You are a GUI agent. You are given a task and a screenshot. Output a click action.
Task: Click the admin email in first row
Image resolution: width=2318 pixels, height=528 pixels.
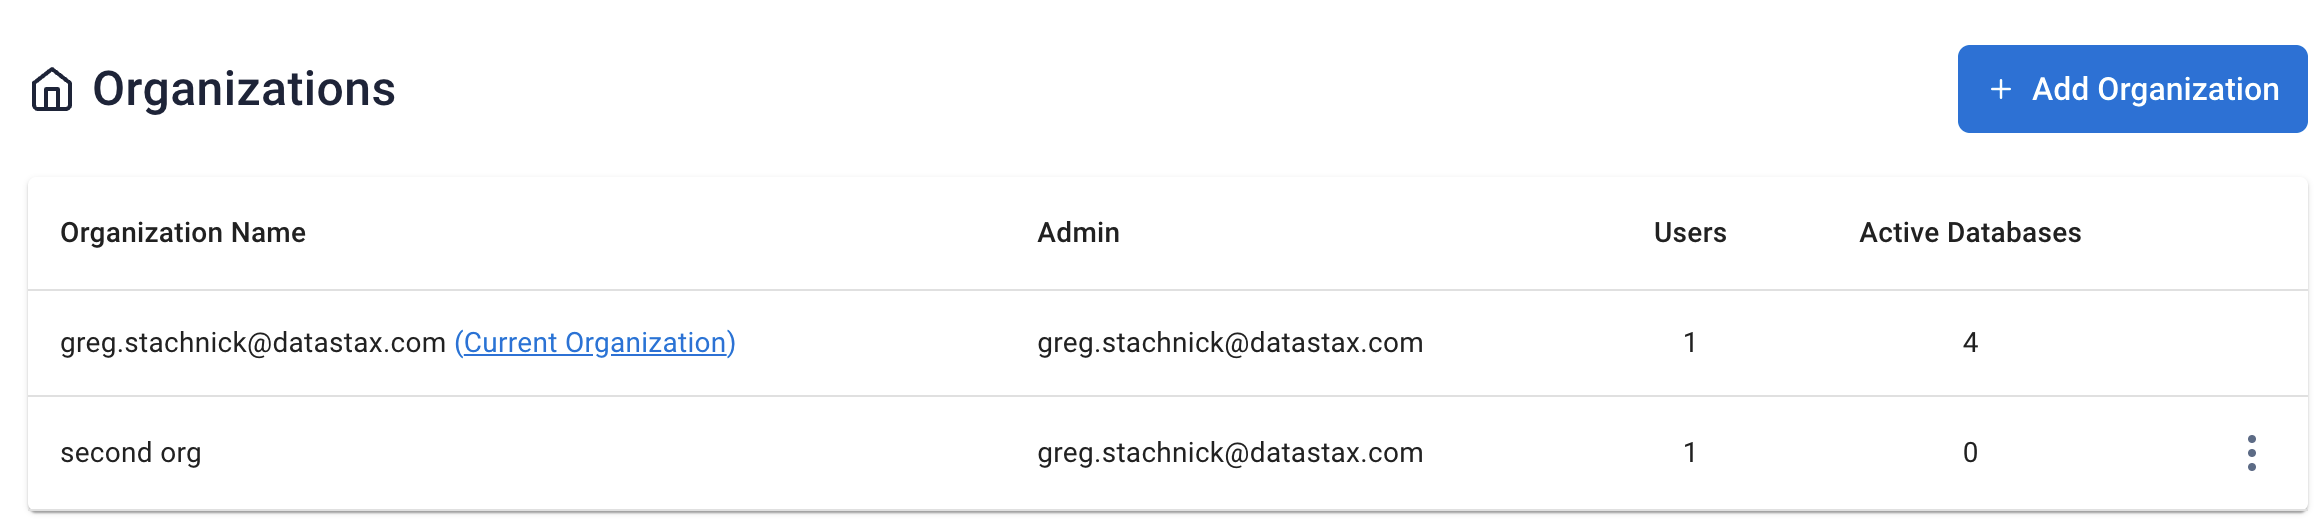click(x=1230, y=343)
